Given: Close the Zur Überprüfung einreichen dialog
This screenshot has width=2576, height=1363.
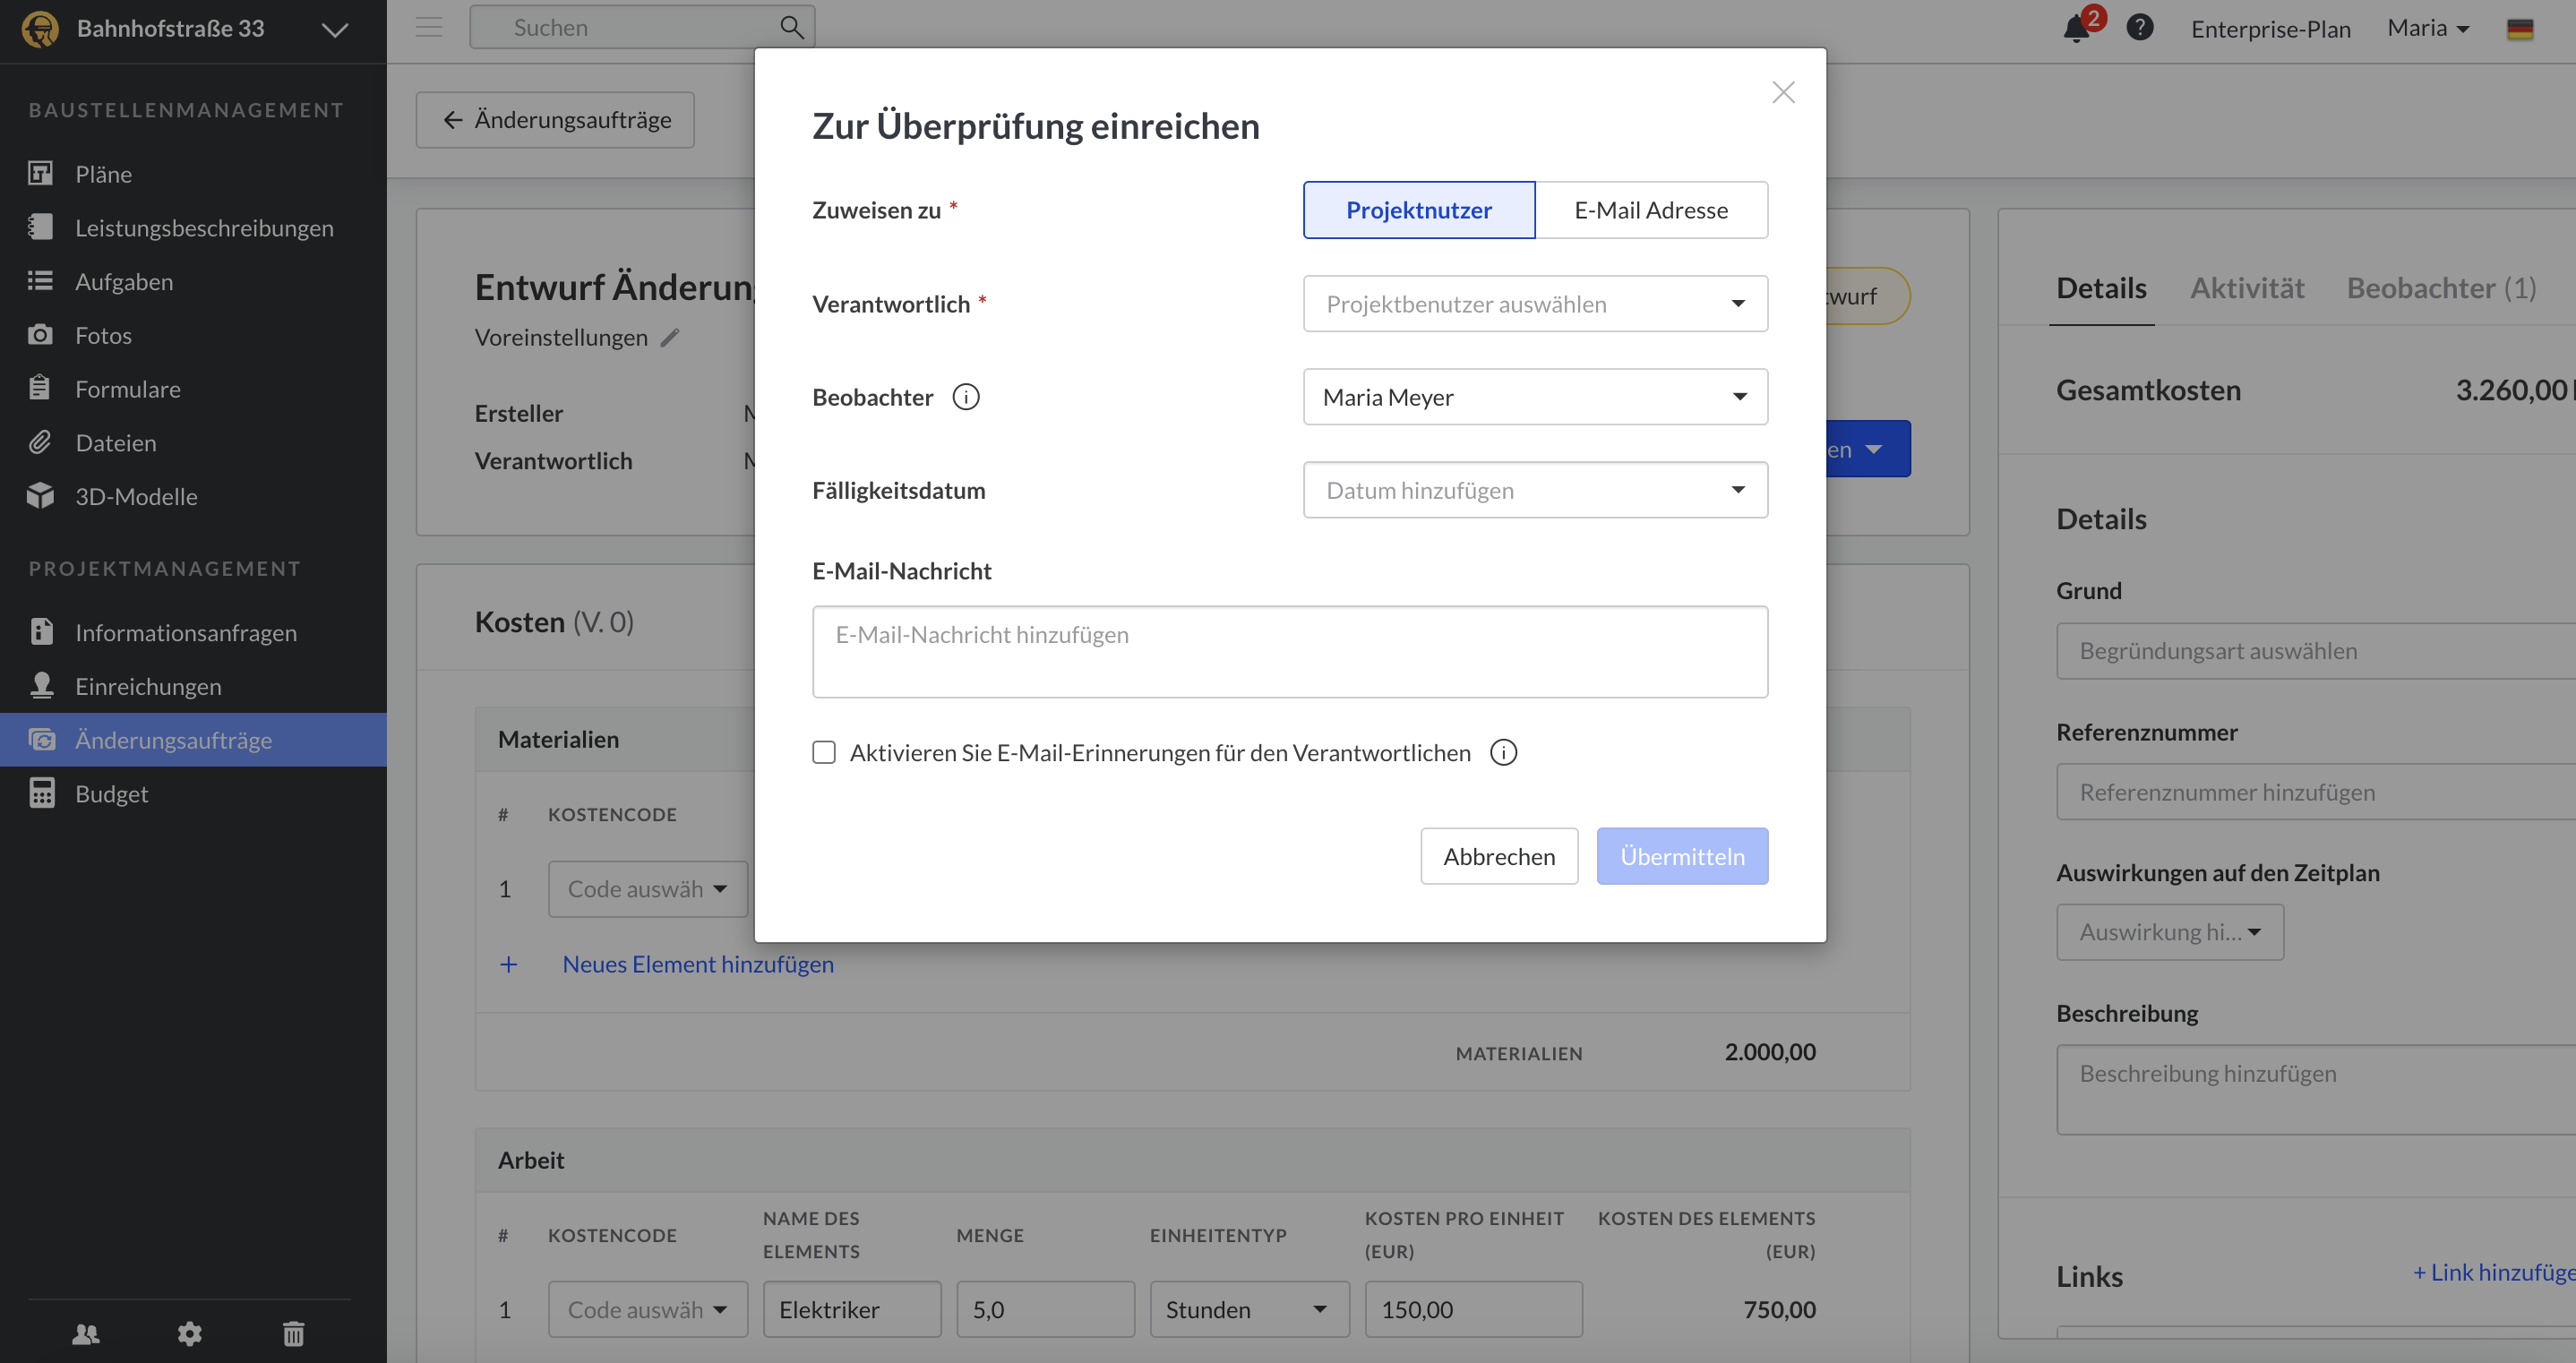Looking at the screenshot, I should point(1783,92).
